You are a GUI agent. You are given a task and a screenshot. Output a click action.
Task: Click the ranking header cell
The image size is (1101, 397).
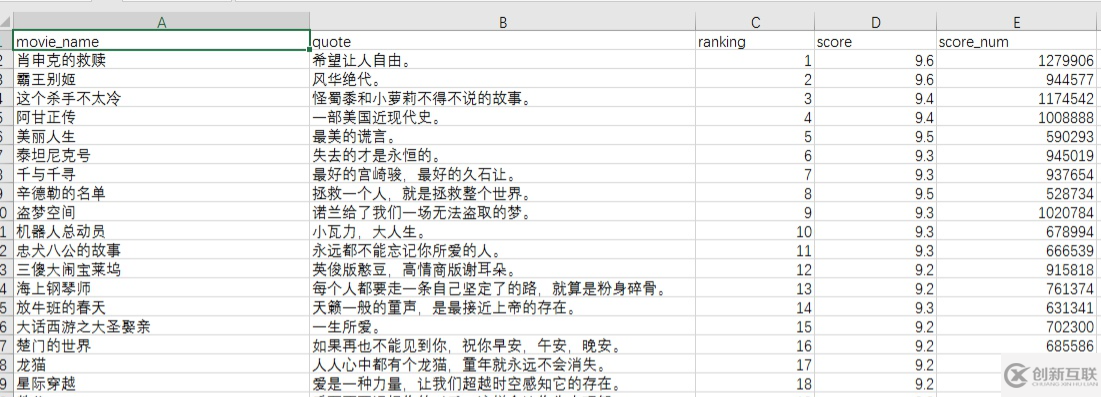point(756,41)
